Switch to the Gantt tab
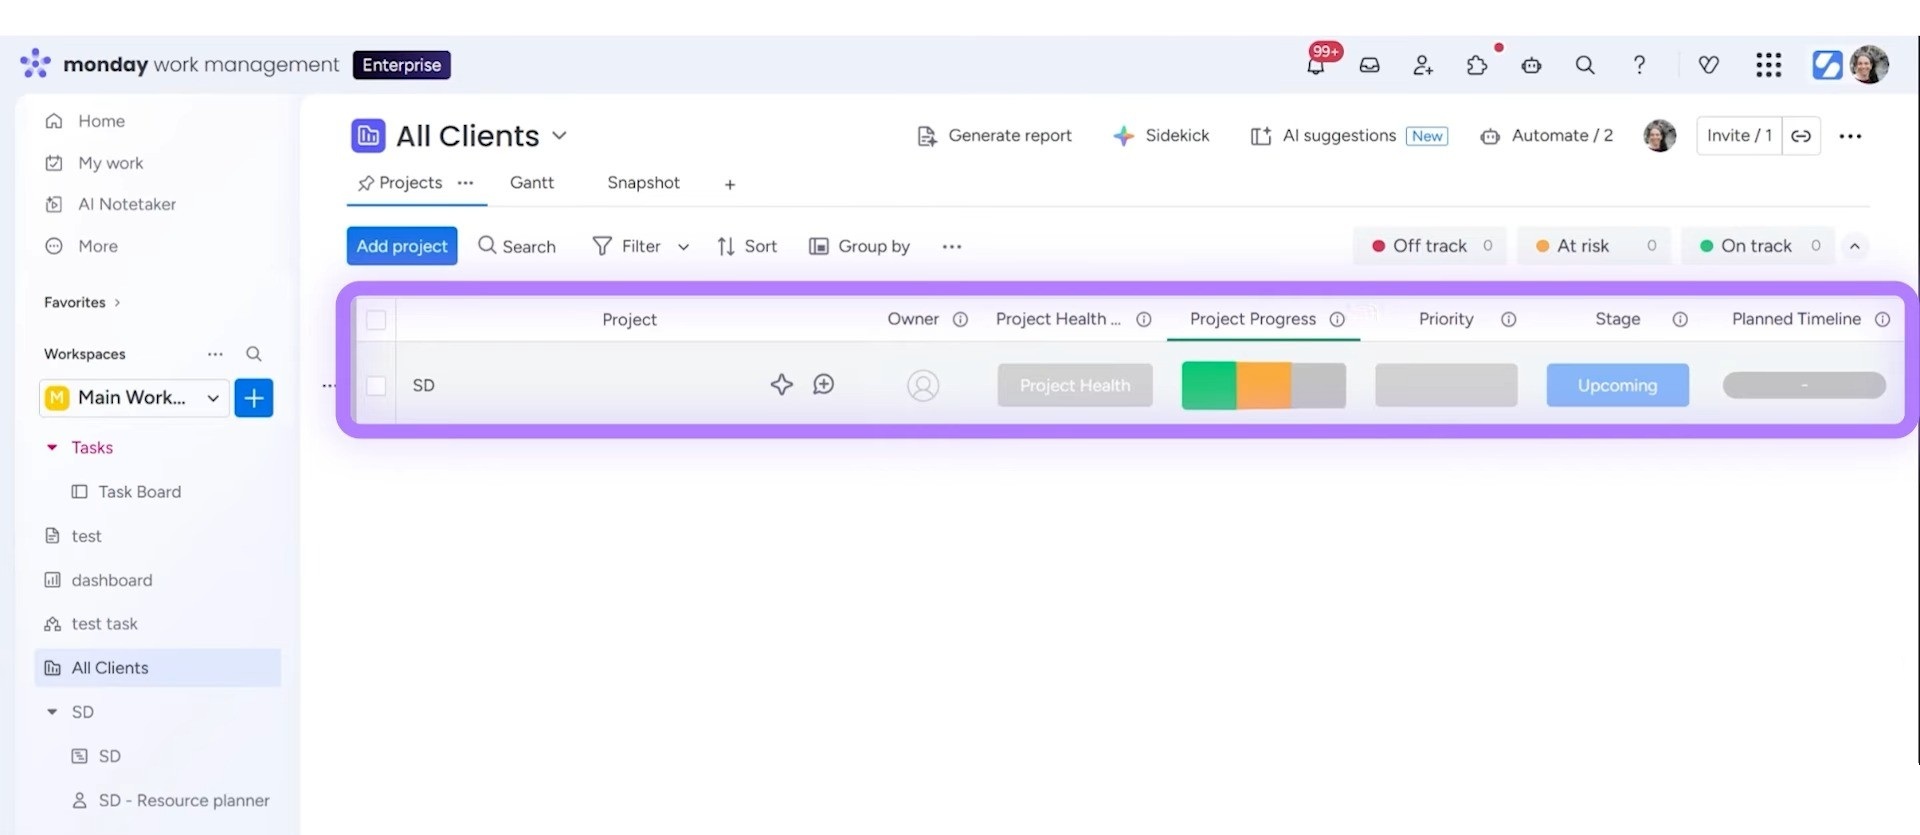 coord(531,183)
